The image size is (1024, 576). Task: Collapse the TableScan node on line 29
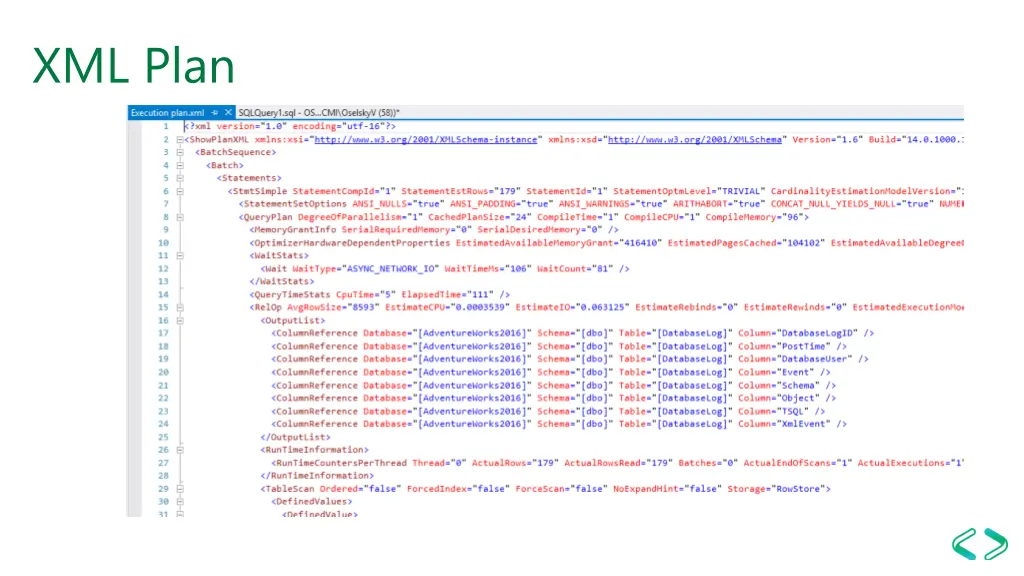pos(179,489)
